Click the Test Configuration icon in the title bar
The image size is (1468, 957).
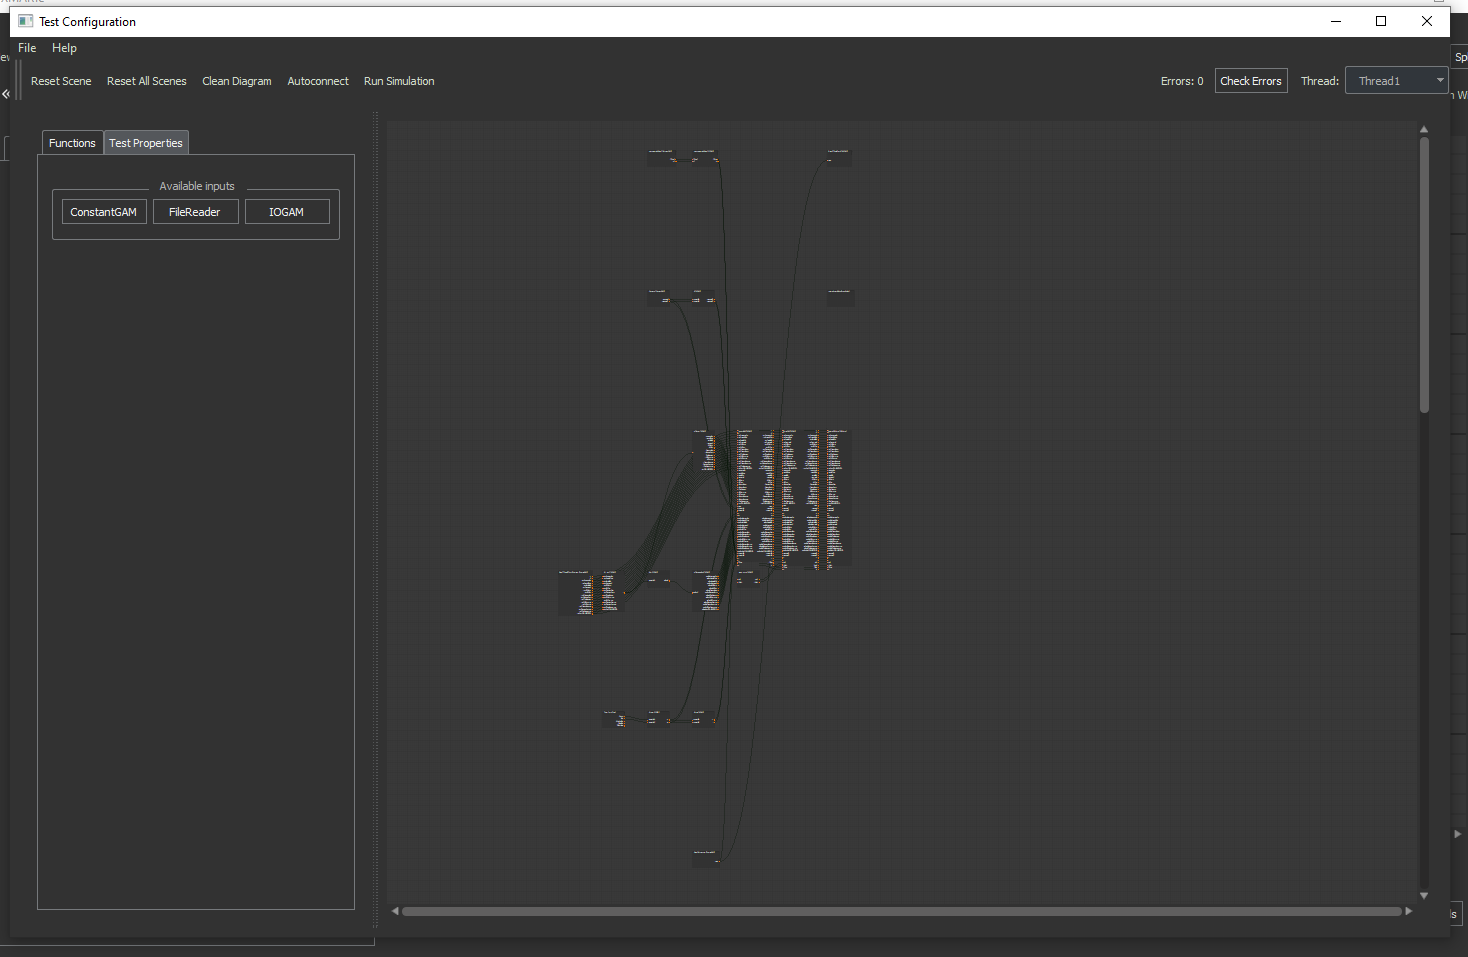24,20
